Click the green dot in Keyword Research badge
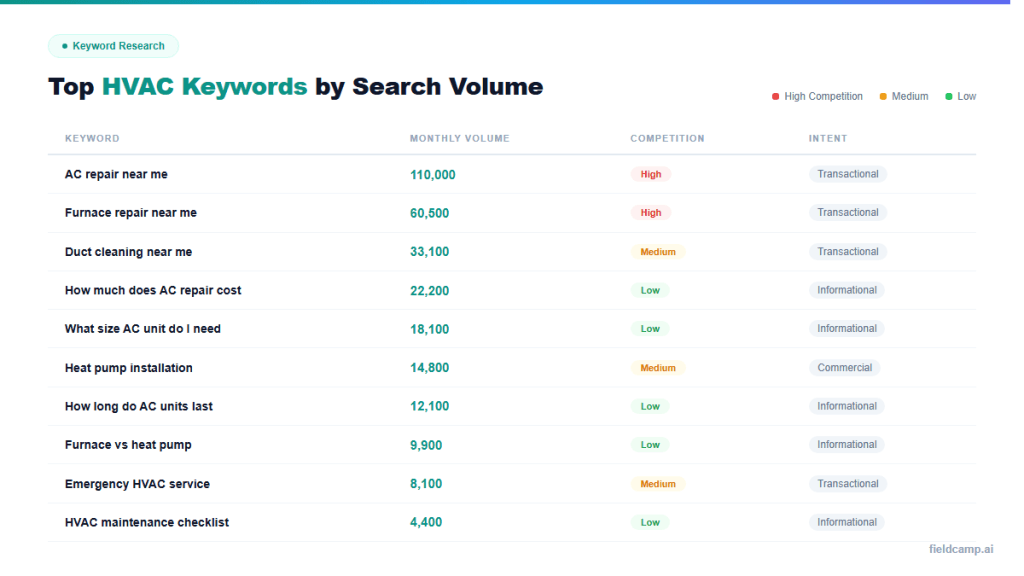Viewport: 1024px width, 576px height. pos(64,45)
